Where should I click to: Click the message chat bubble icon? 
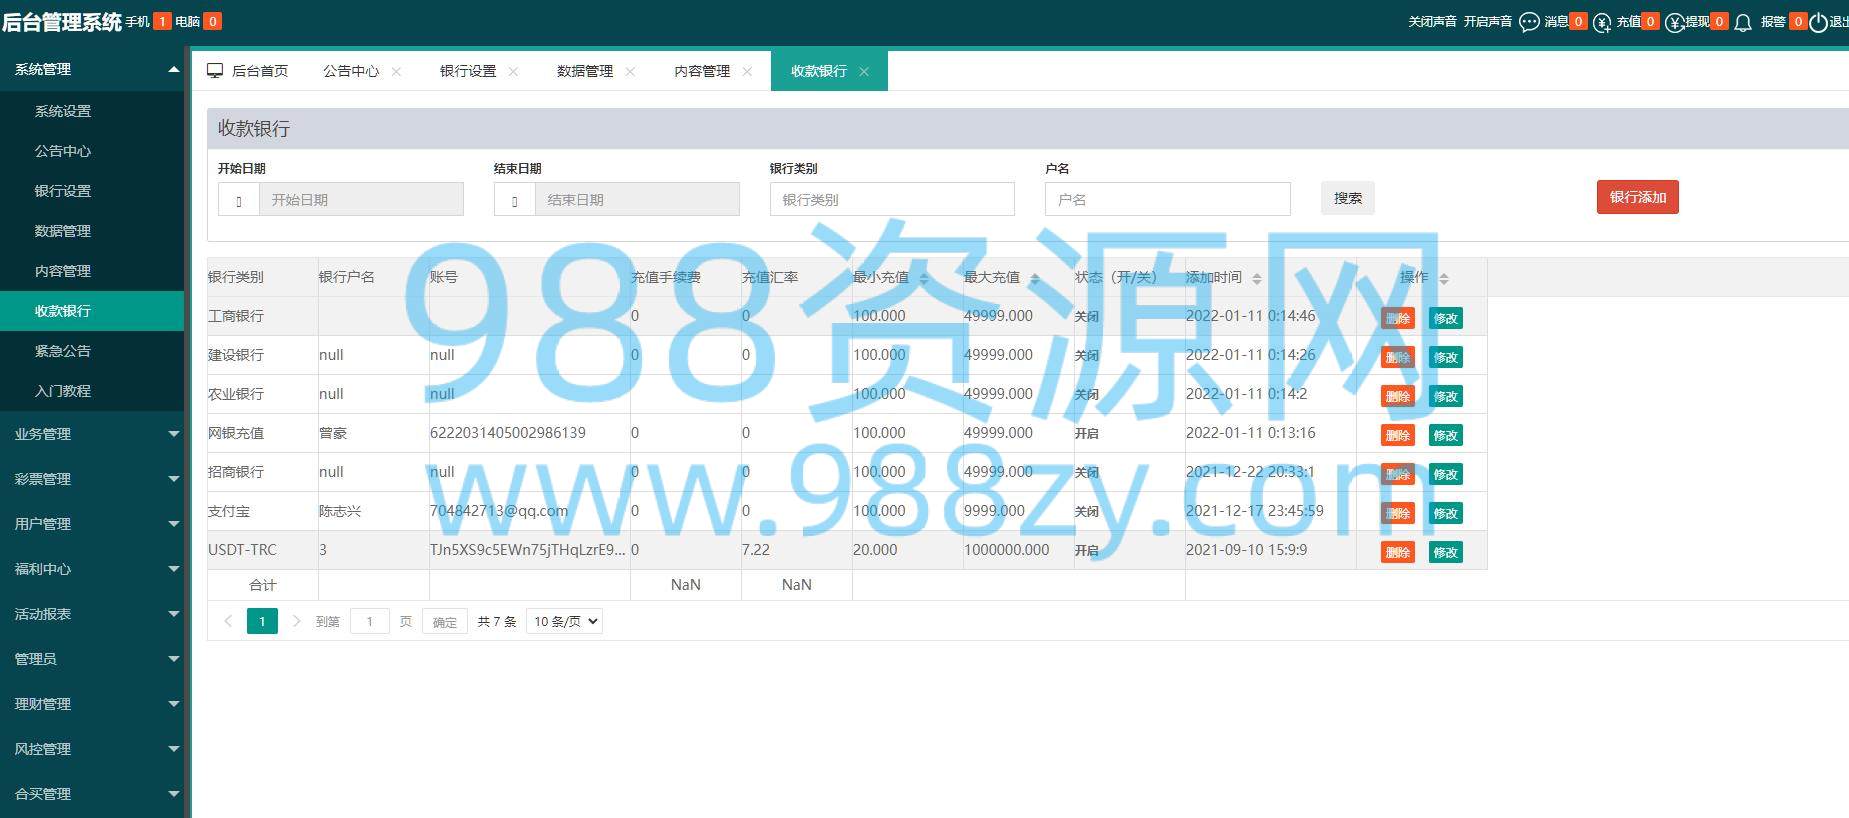[1529, 22]
